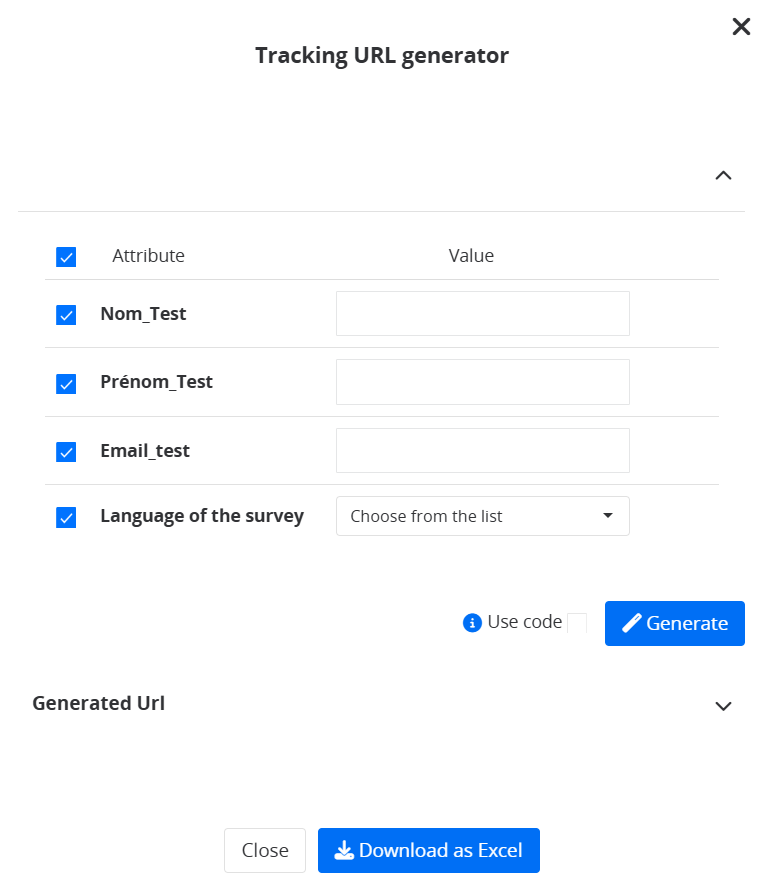Expand the Generated Url section chevron

tap(724, 706)
